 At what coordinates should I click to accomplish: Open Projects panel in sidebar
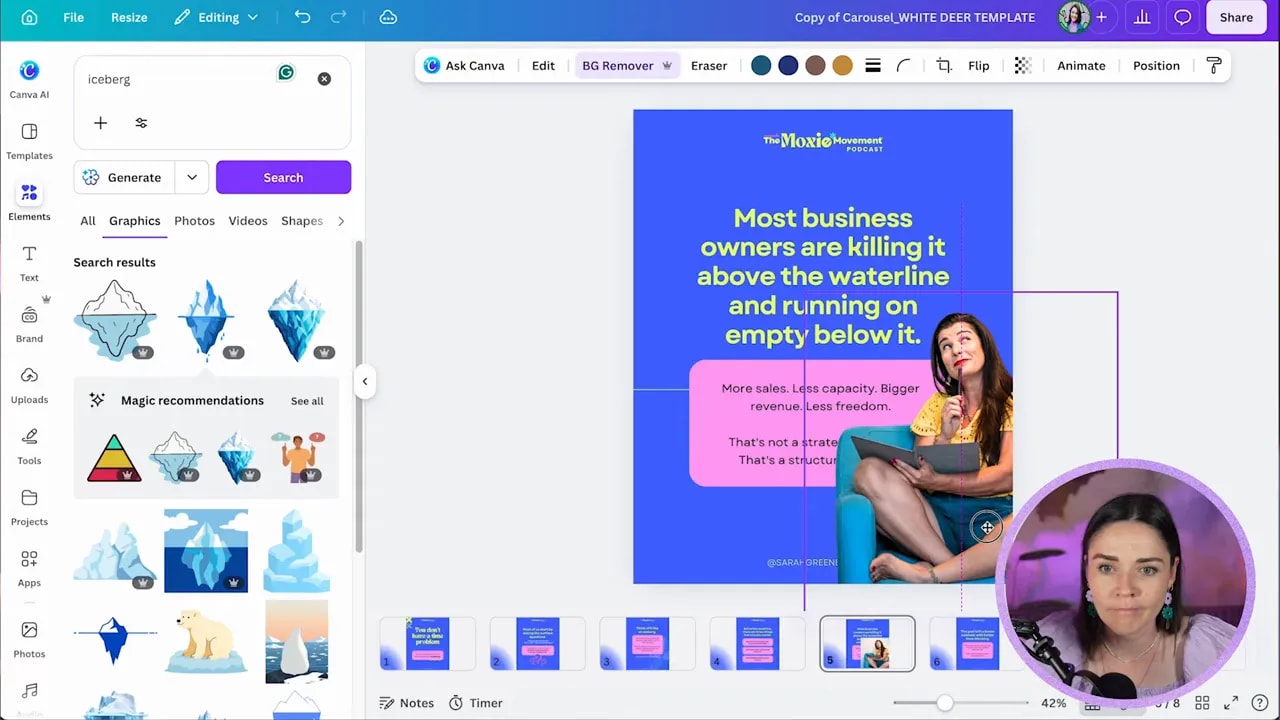(x=29, y=507)
